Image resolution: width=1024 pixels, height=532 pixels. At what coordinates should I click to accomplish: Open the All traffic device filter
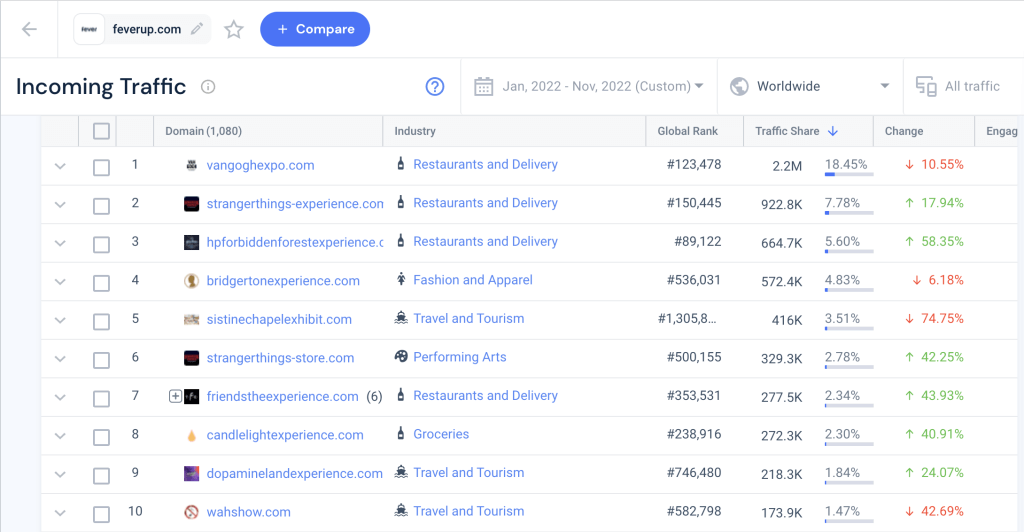(x=960, y=87)
